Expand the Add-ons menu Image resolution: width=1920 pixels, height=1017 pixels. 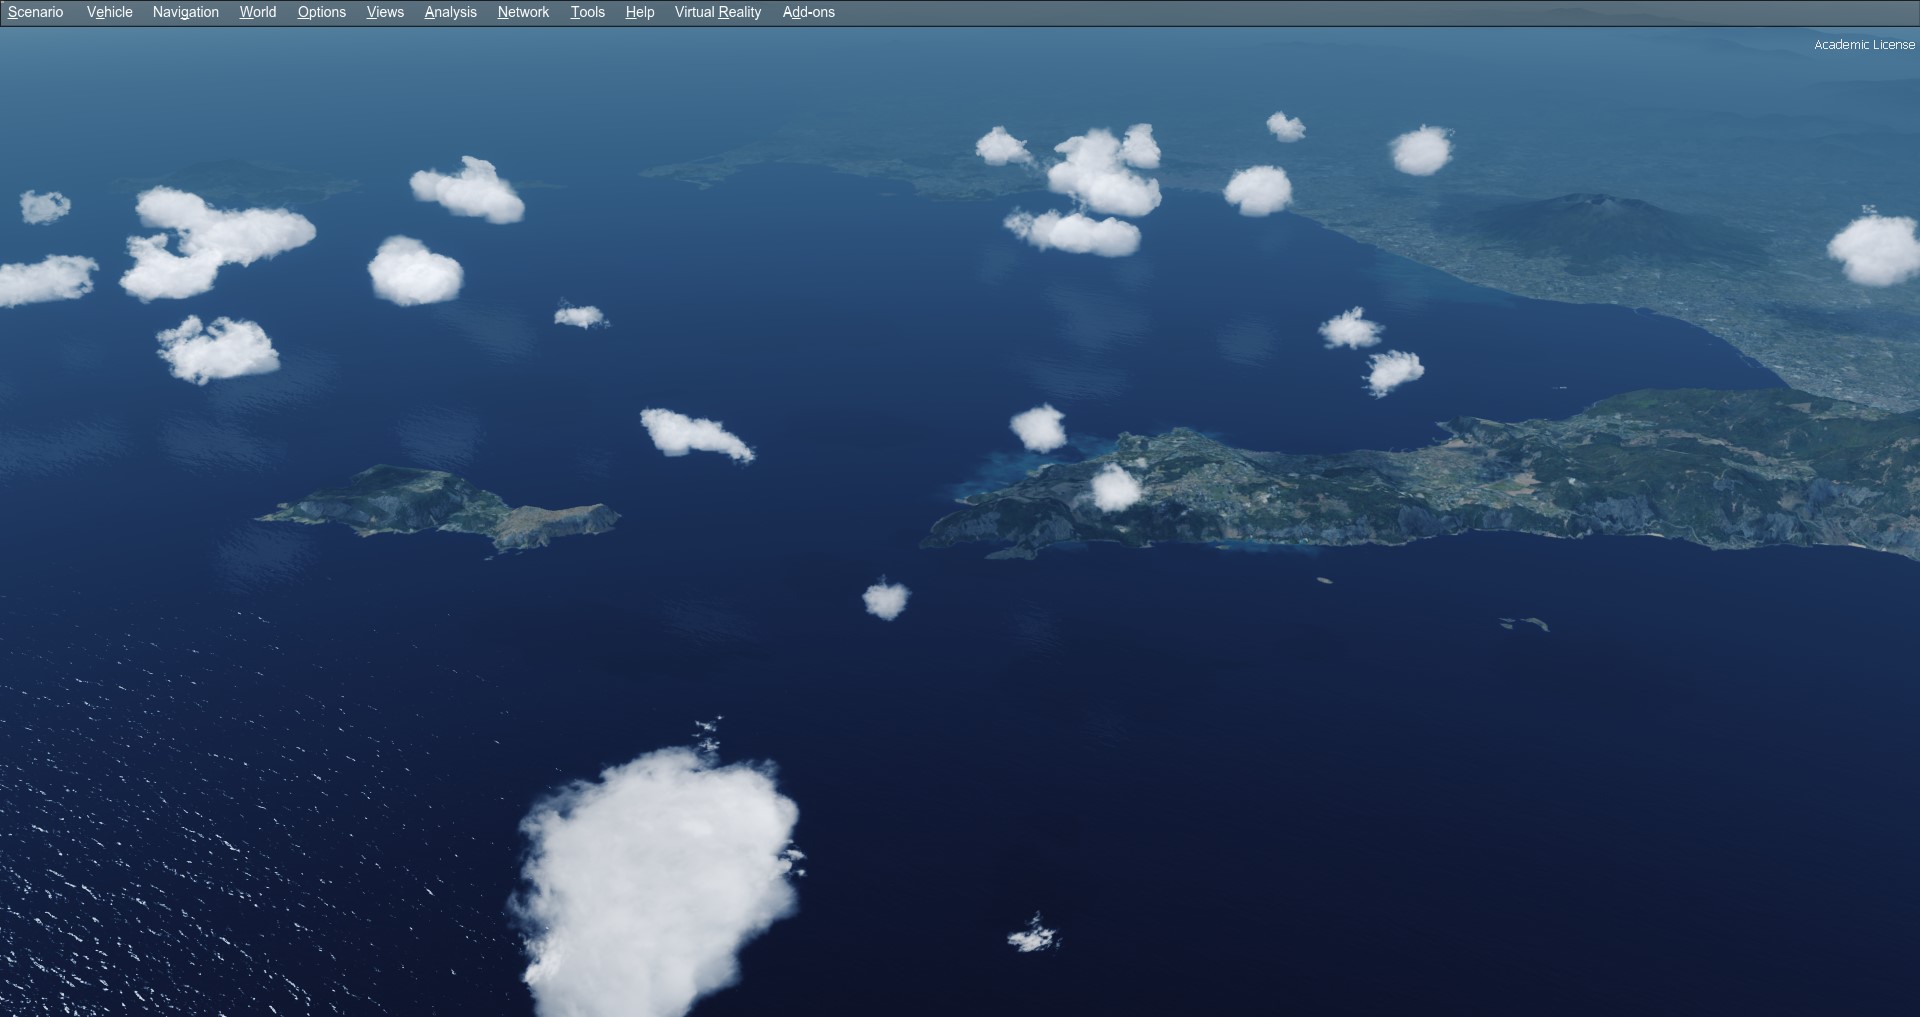tap(808, 12)
